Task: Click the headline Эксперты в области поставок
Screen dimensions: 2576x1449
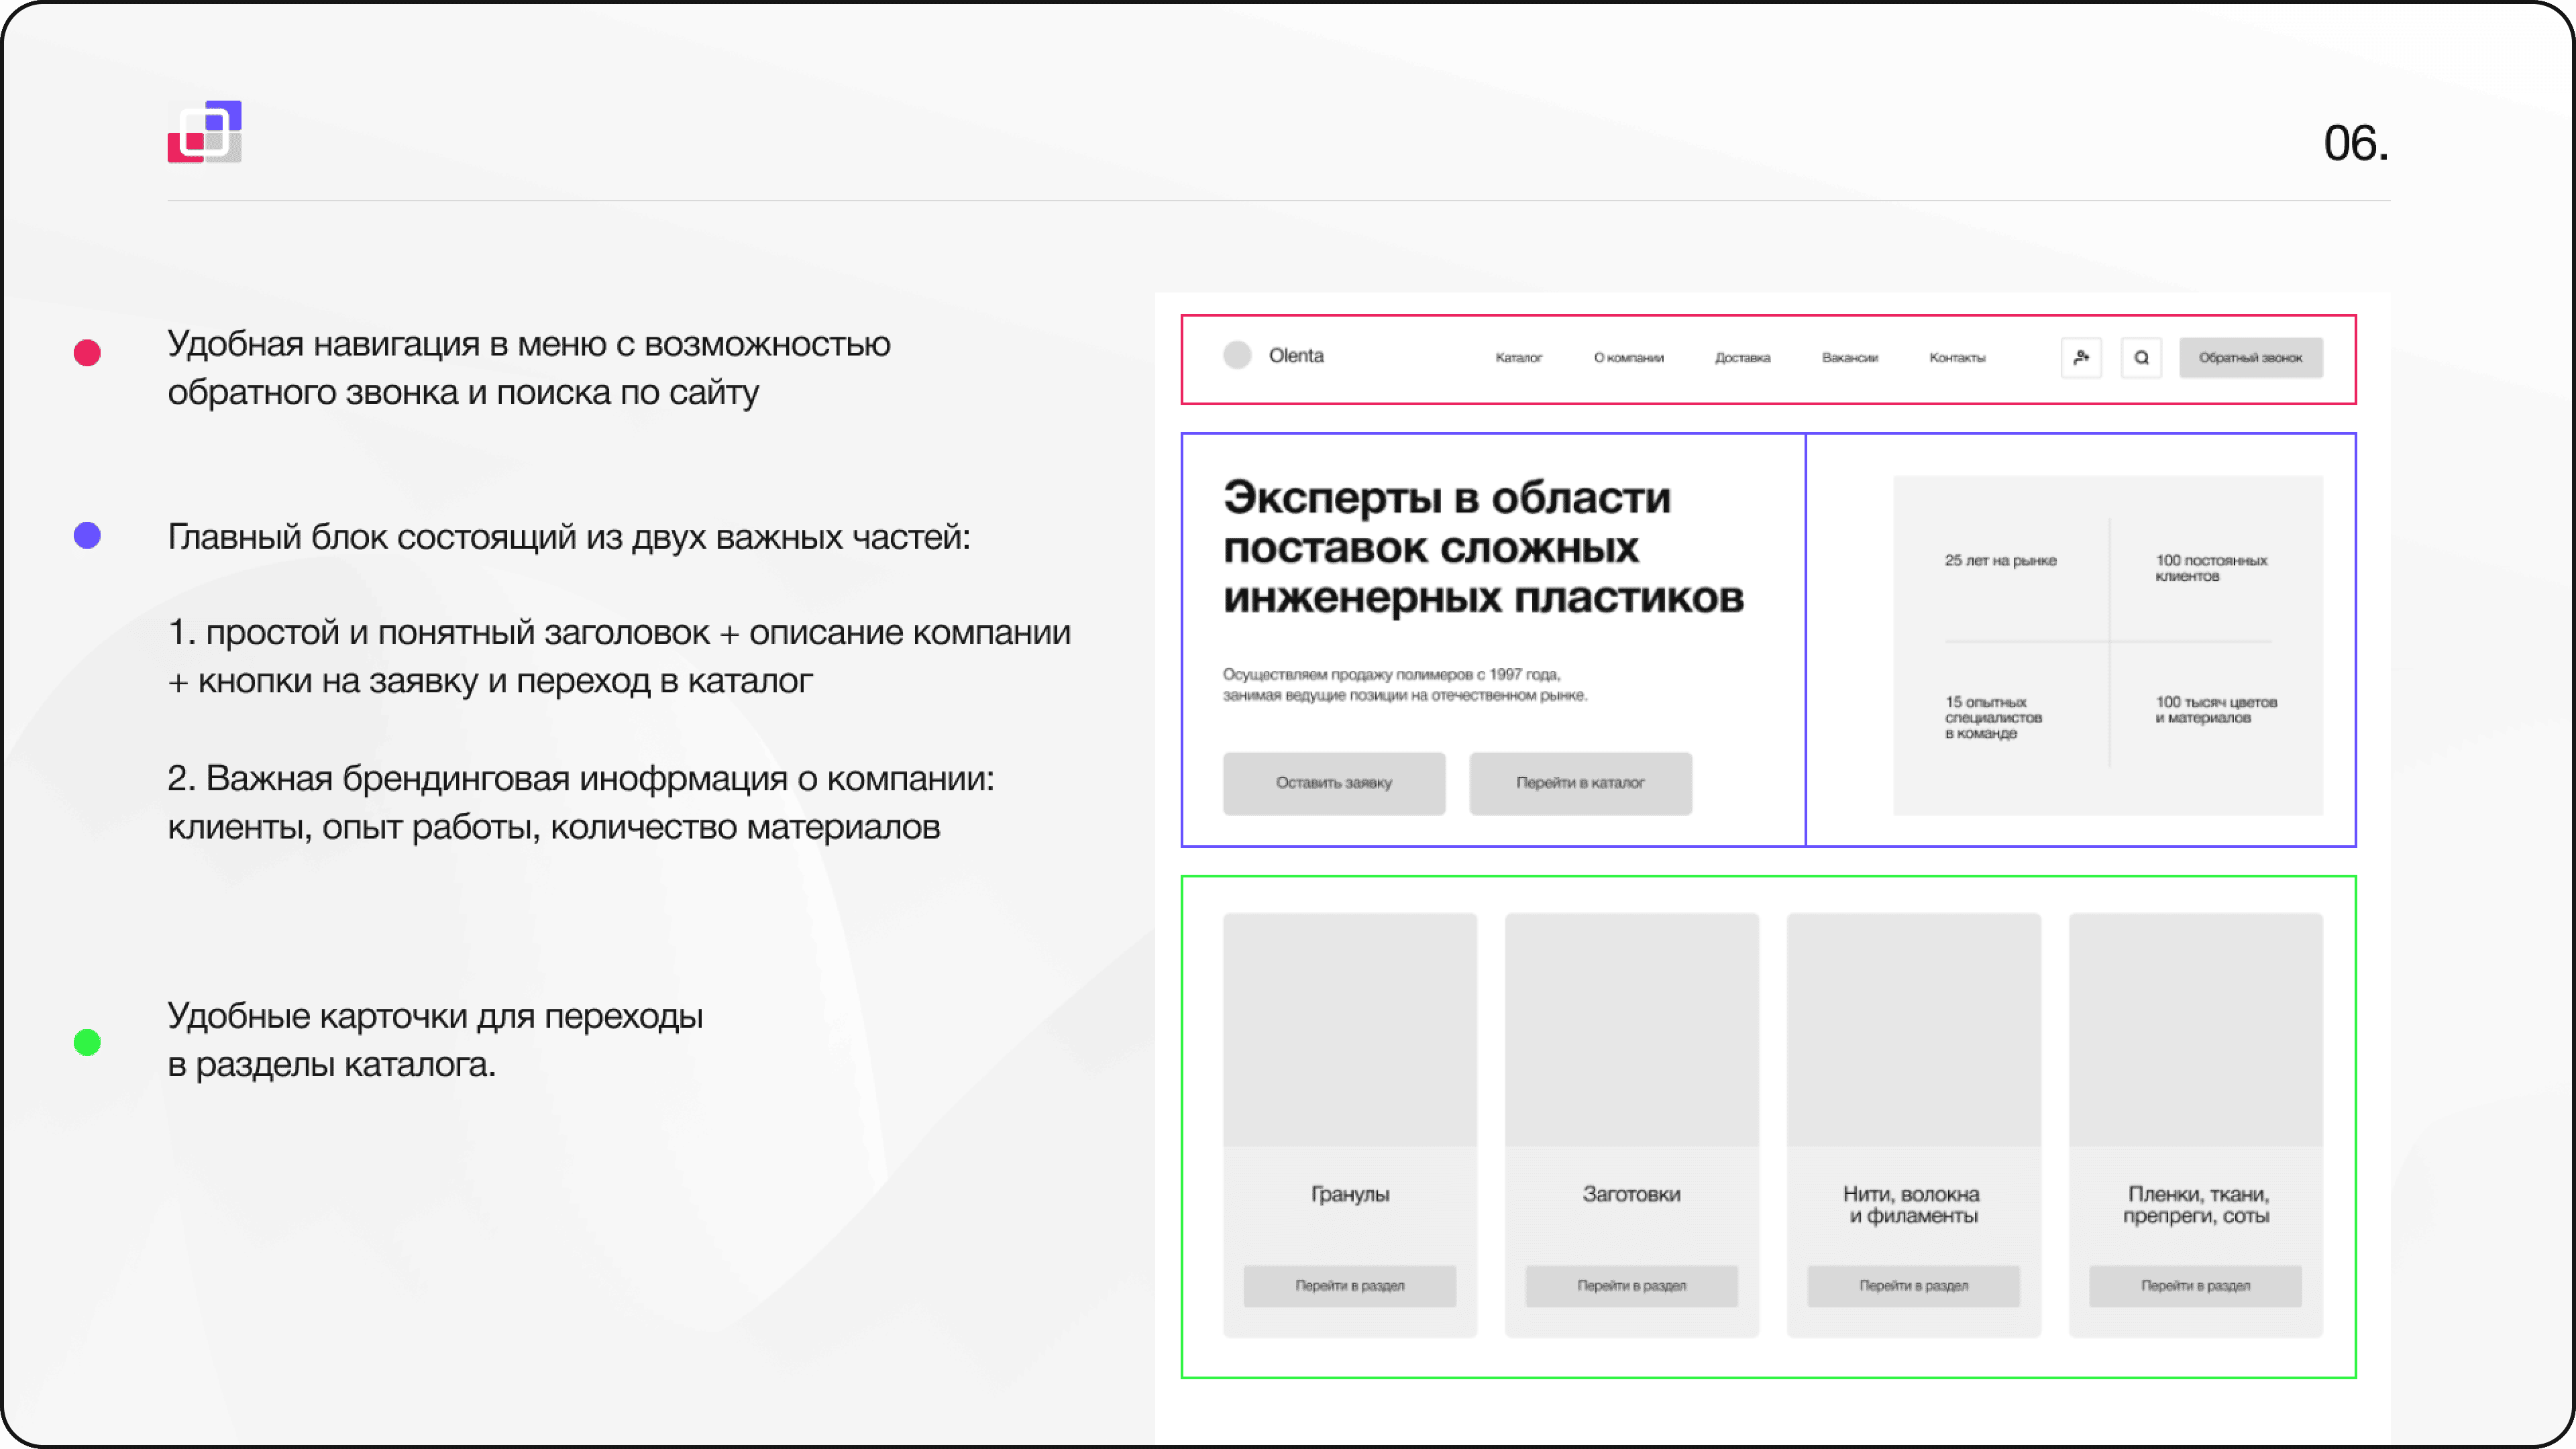Action: click(1484, 547)
